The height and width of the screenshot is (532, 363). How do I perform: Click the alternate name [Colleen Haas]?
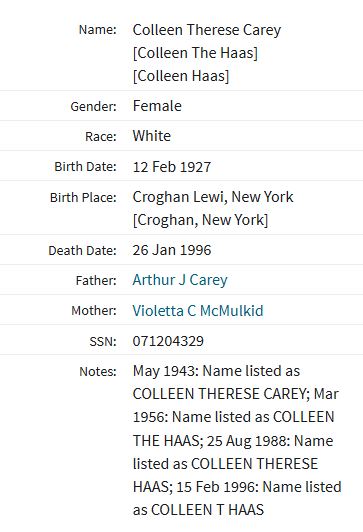[181, 76]
